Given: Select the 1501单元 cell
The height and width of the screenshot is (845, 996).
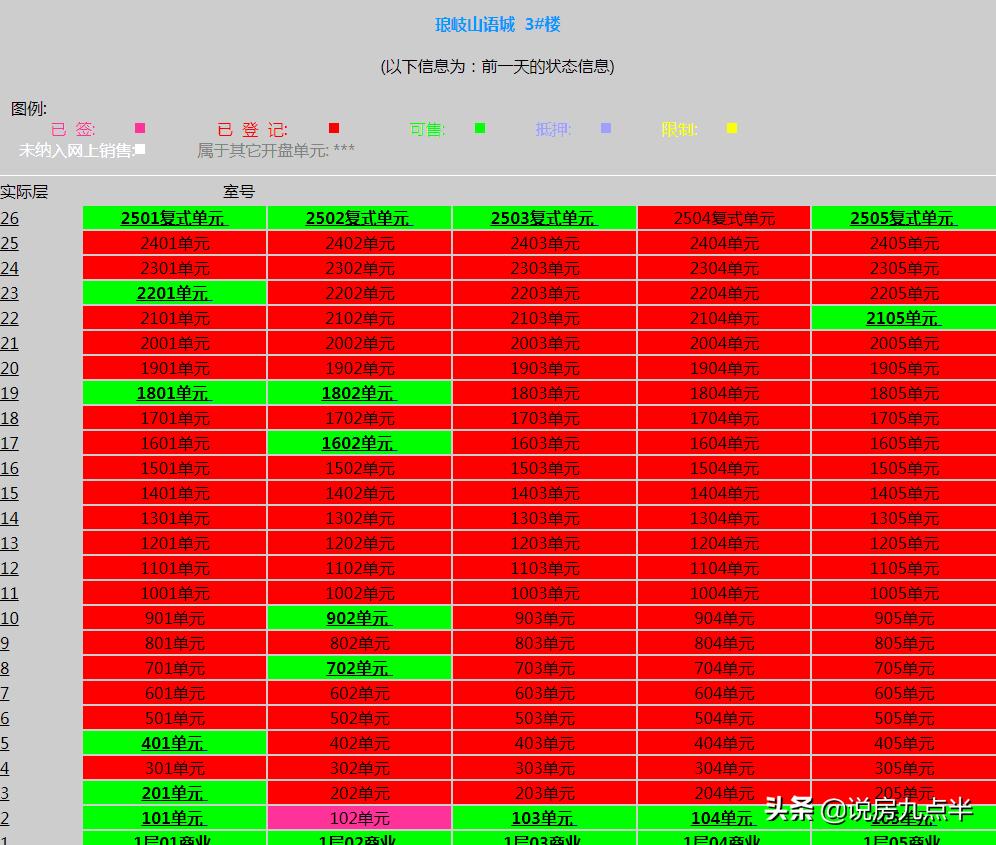Looking at the screenshot, I should 174,468.
